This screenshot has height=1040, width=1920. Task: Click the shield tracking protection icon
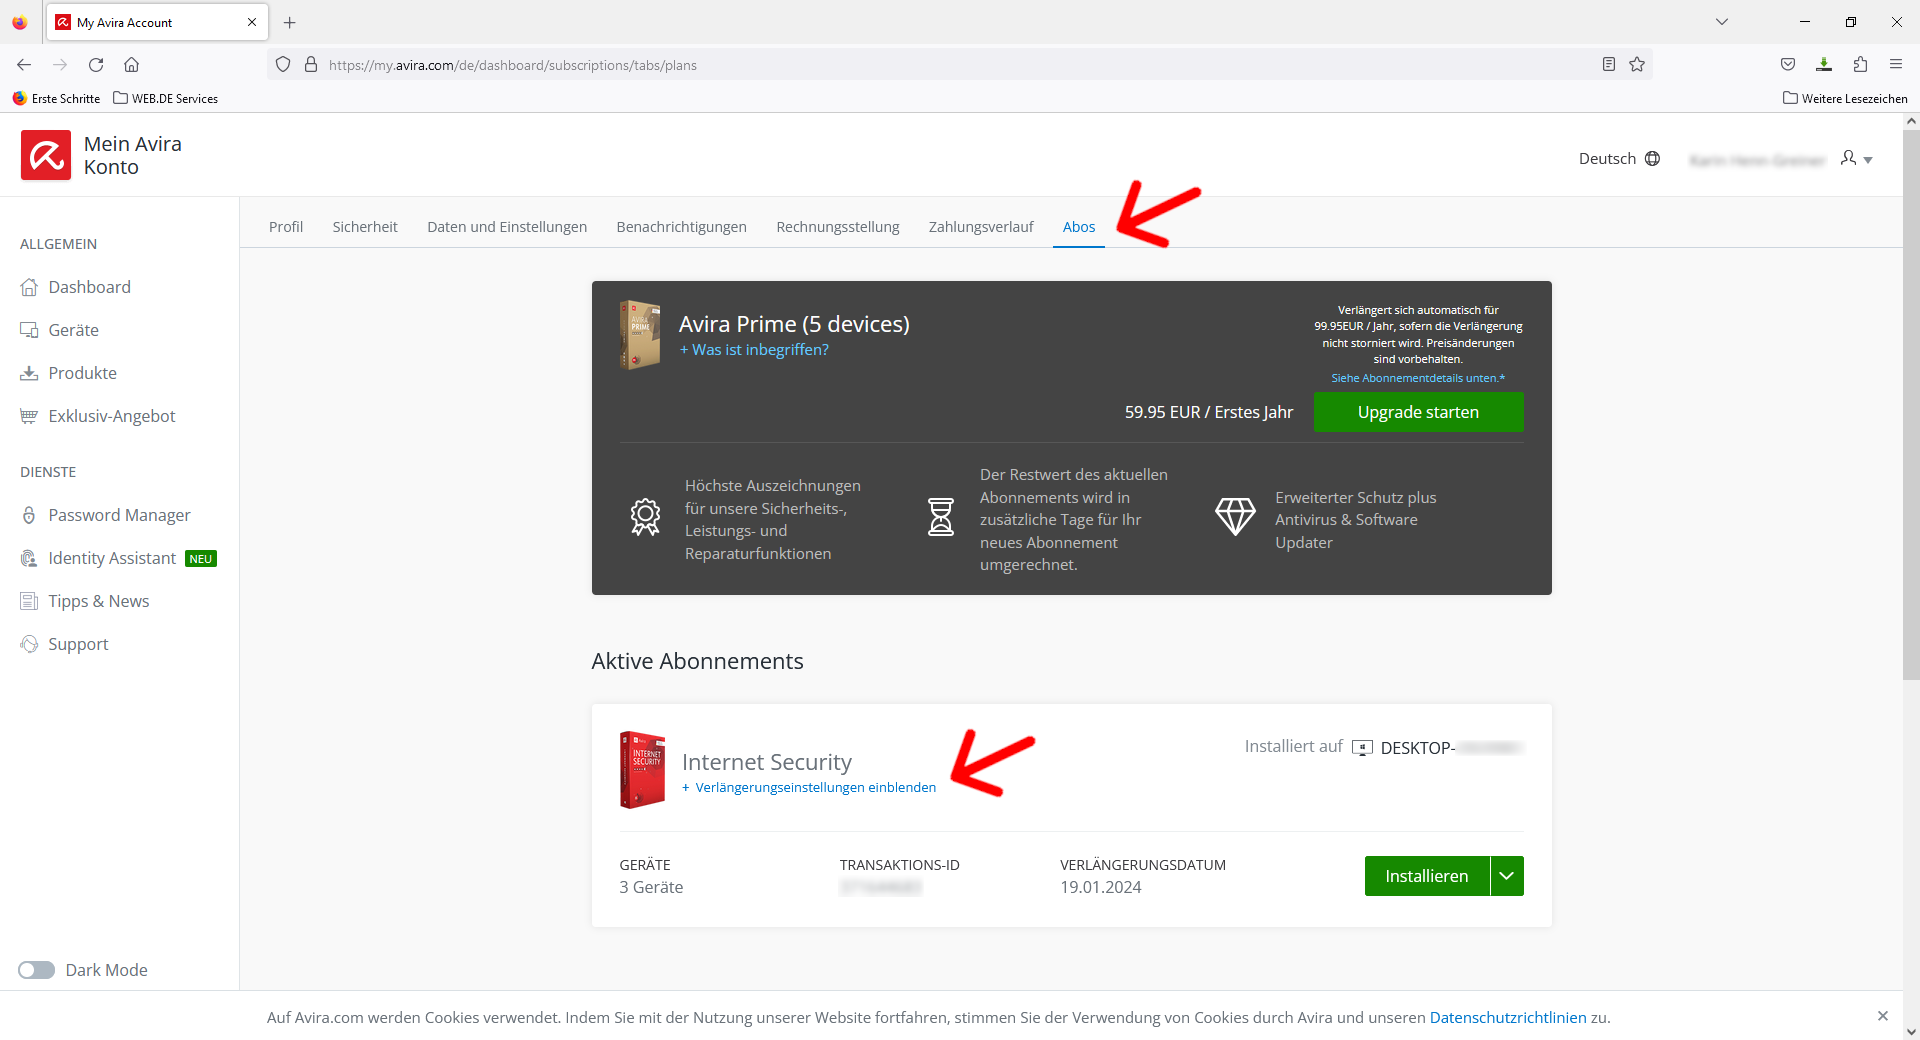[x=283, y=65]
